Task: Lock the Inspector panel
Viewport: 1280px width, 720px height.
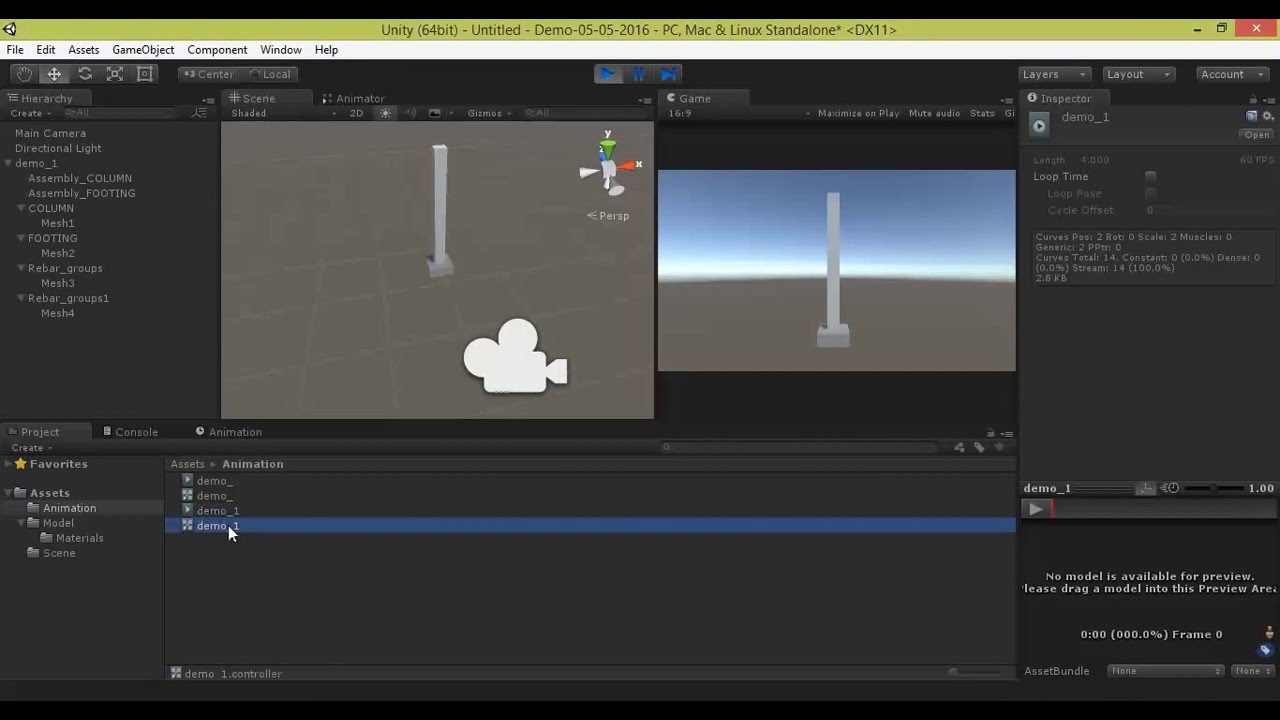Action: pos(1253,98)
